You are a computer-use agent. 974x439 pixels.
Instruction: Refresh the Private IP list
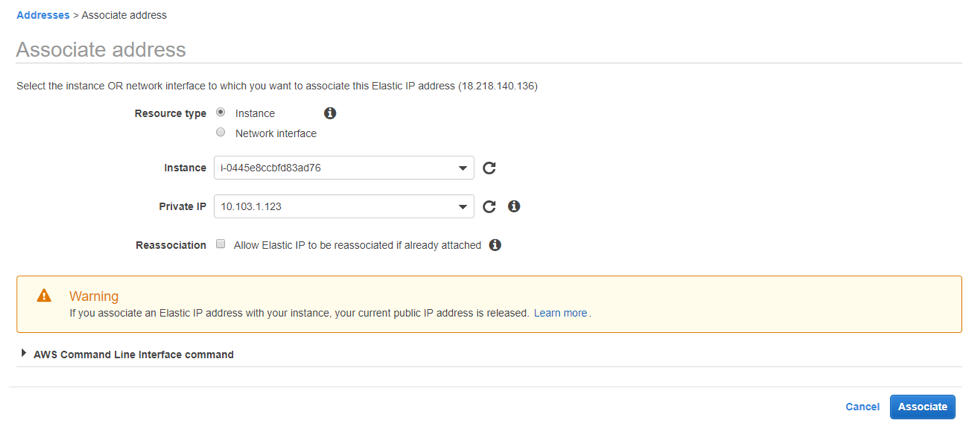489,207
